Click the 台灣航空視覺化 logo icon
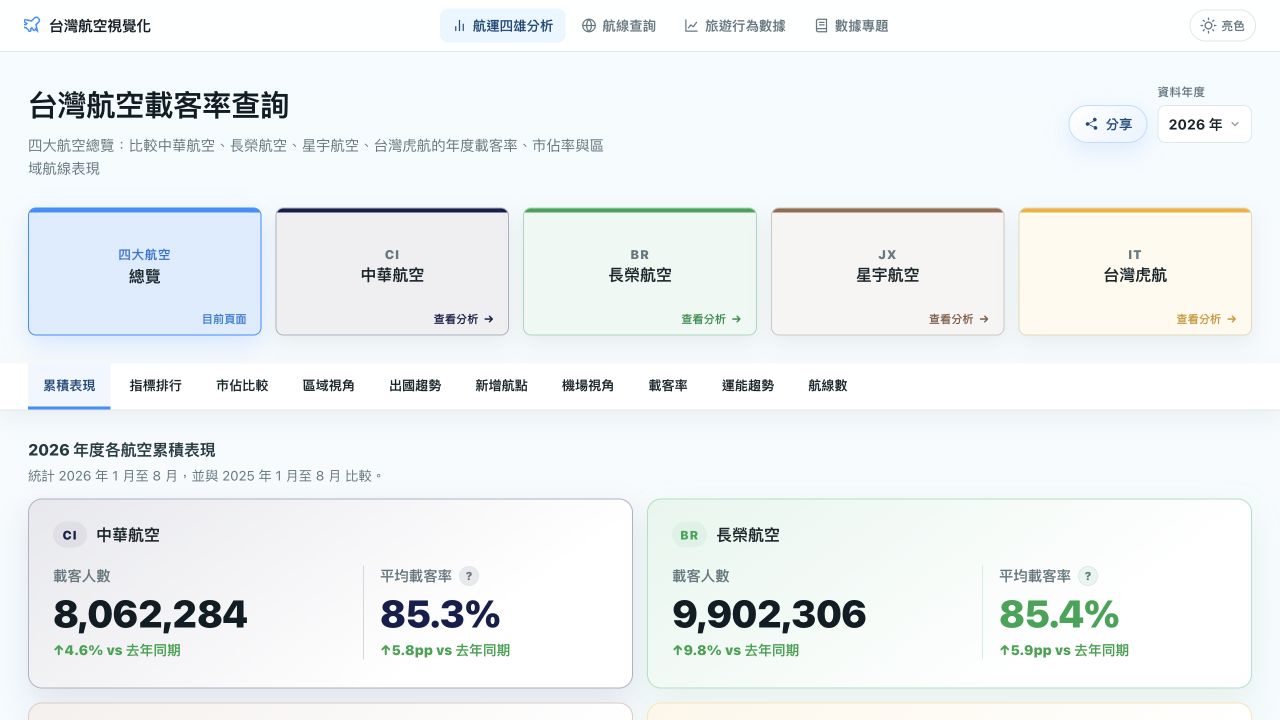The height and width of the screenshot is (720, 1280). (32, 25)
